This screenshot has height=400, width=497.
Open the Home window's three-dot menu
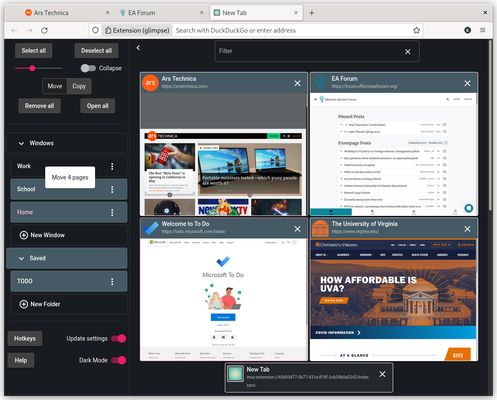click(x=112, y=212)
